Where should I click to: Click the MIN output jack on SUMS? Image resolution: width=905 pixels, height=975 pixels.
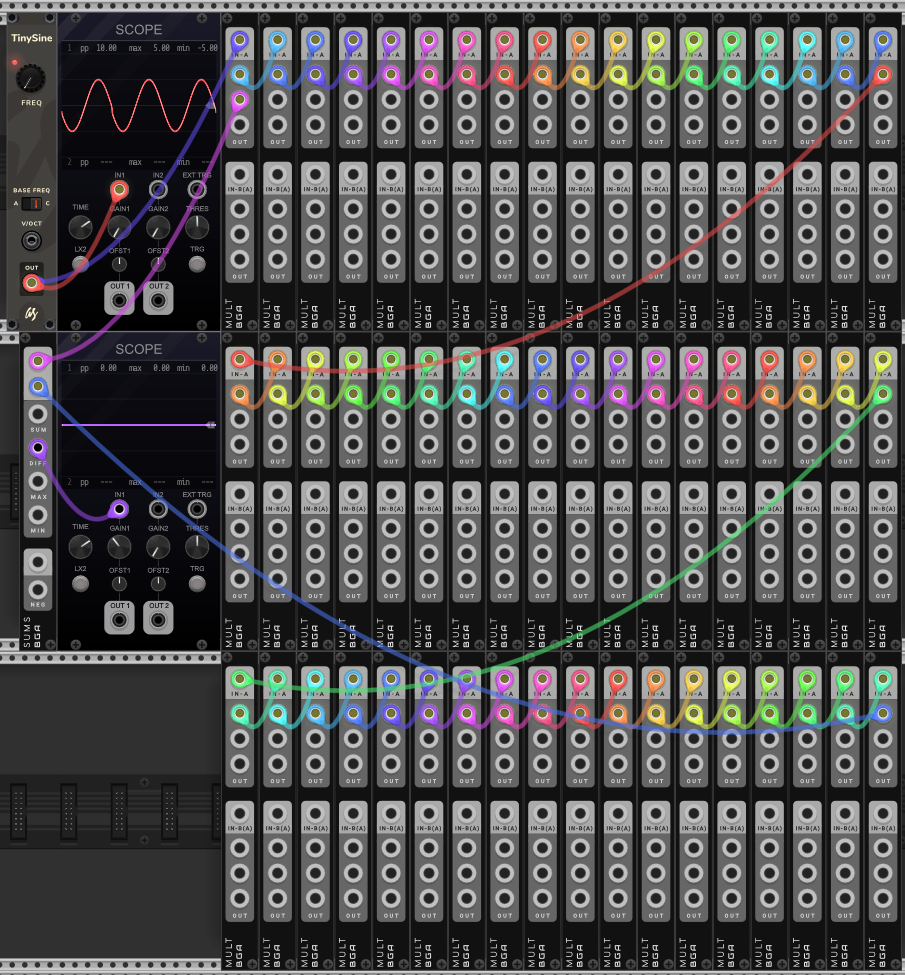(x=38, y=515)
